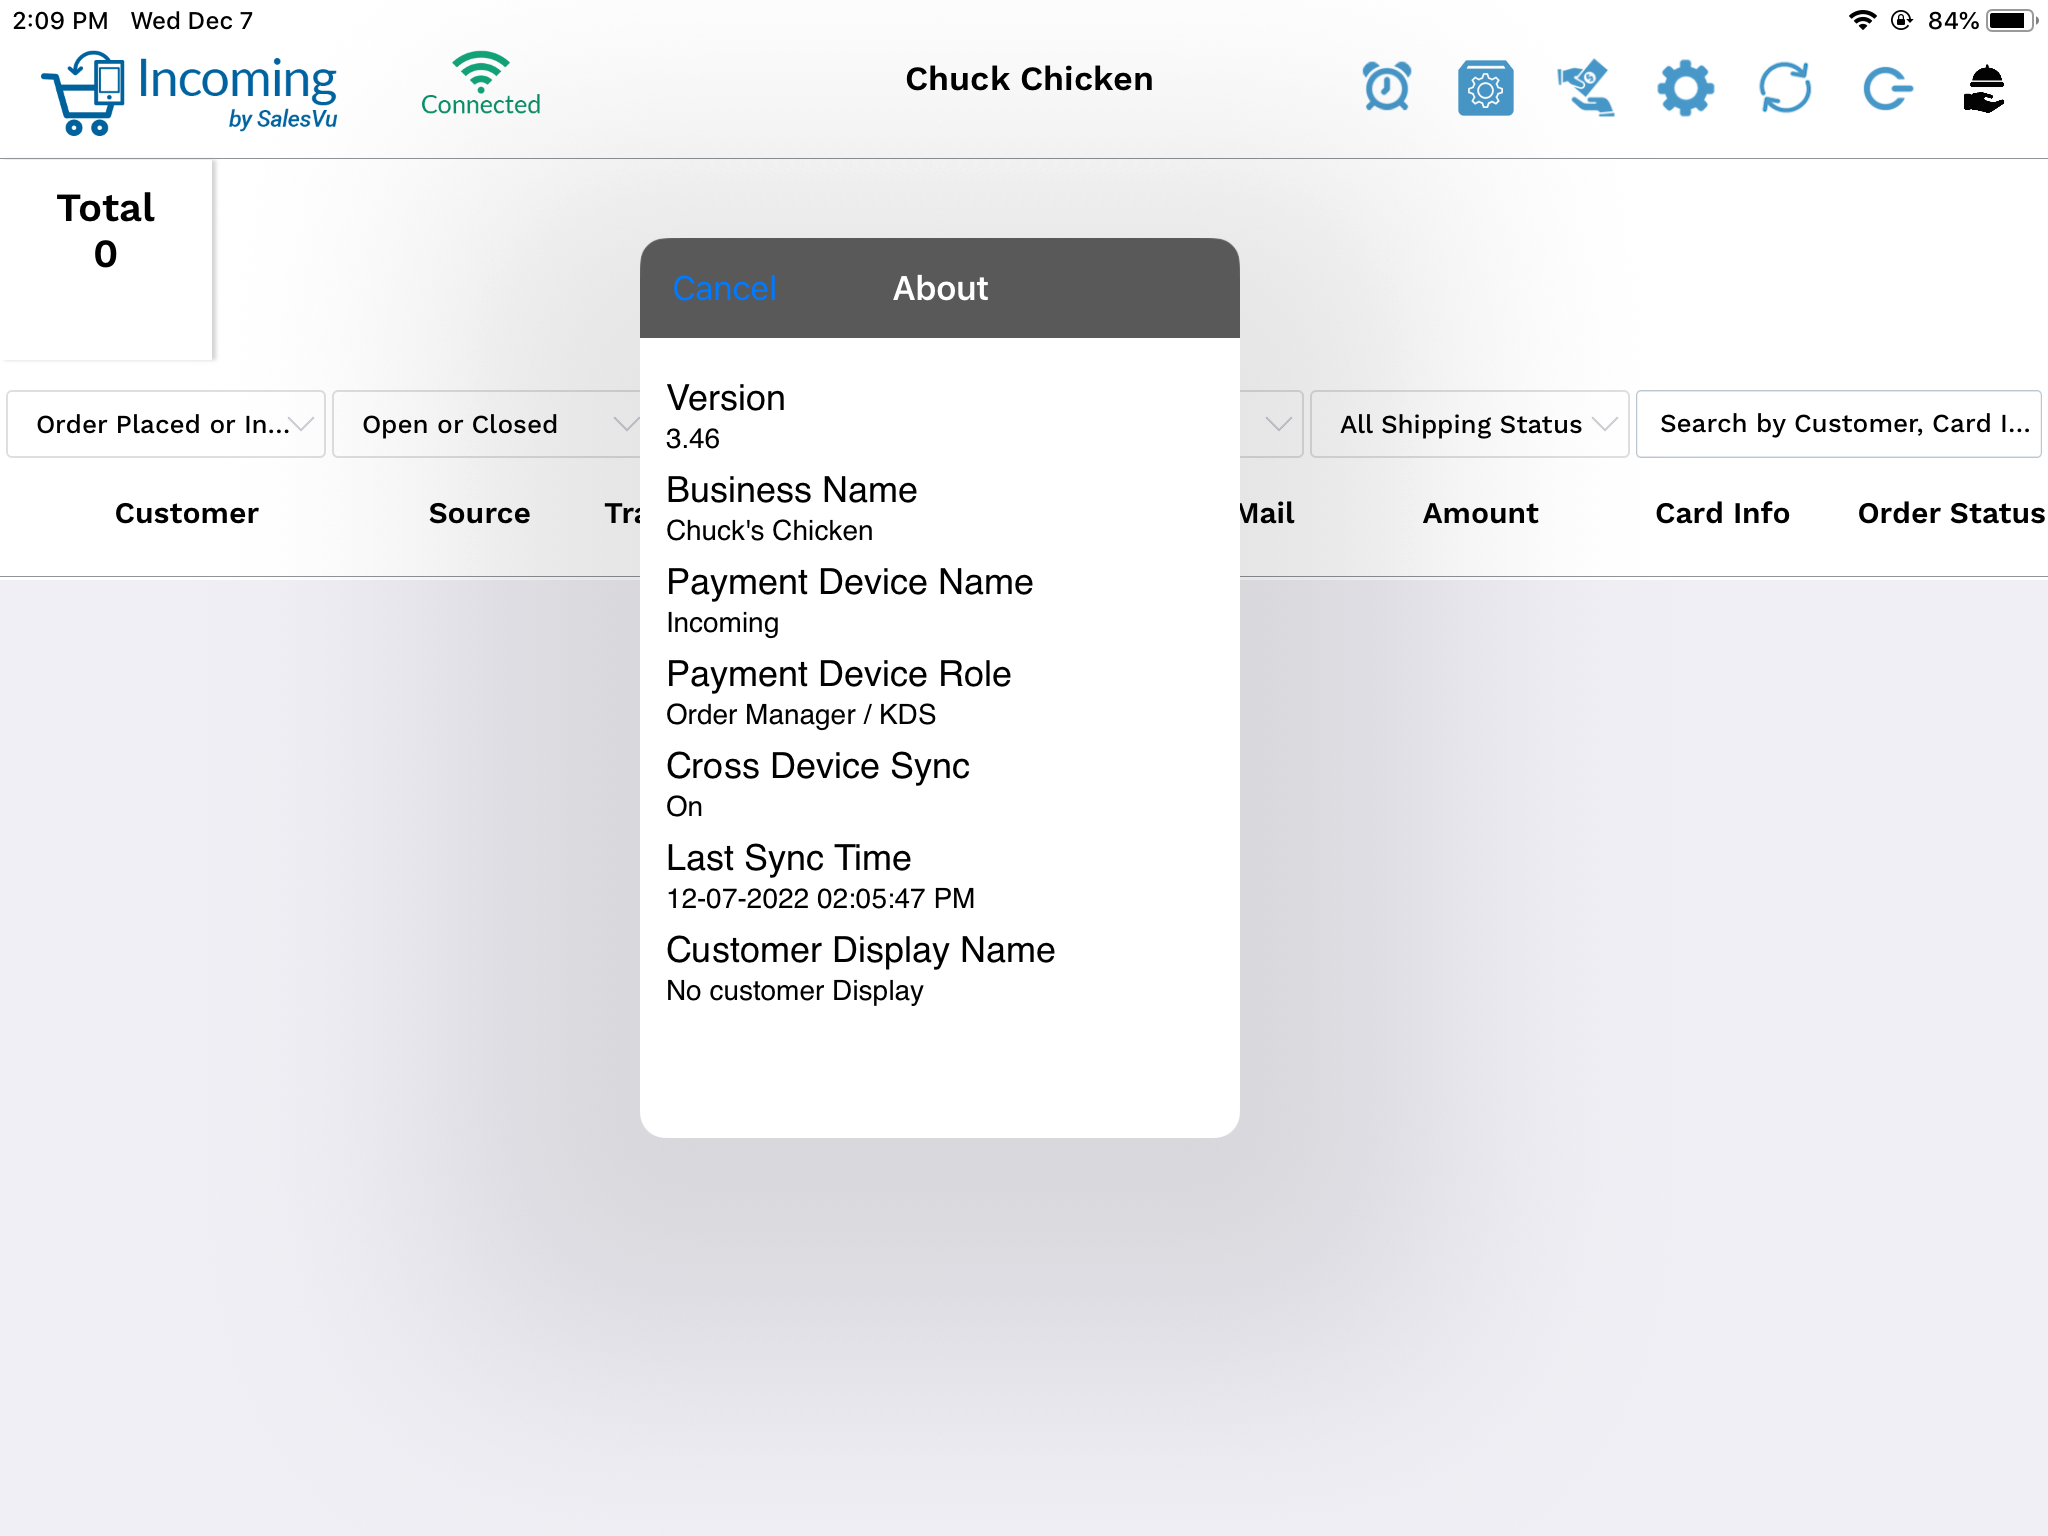Select the About menu dialog
This screenshot has width=2048, height=1536.
(942, 287)
